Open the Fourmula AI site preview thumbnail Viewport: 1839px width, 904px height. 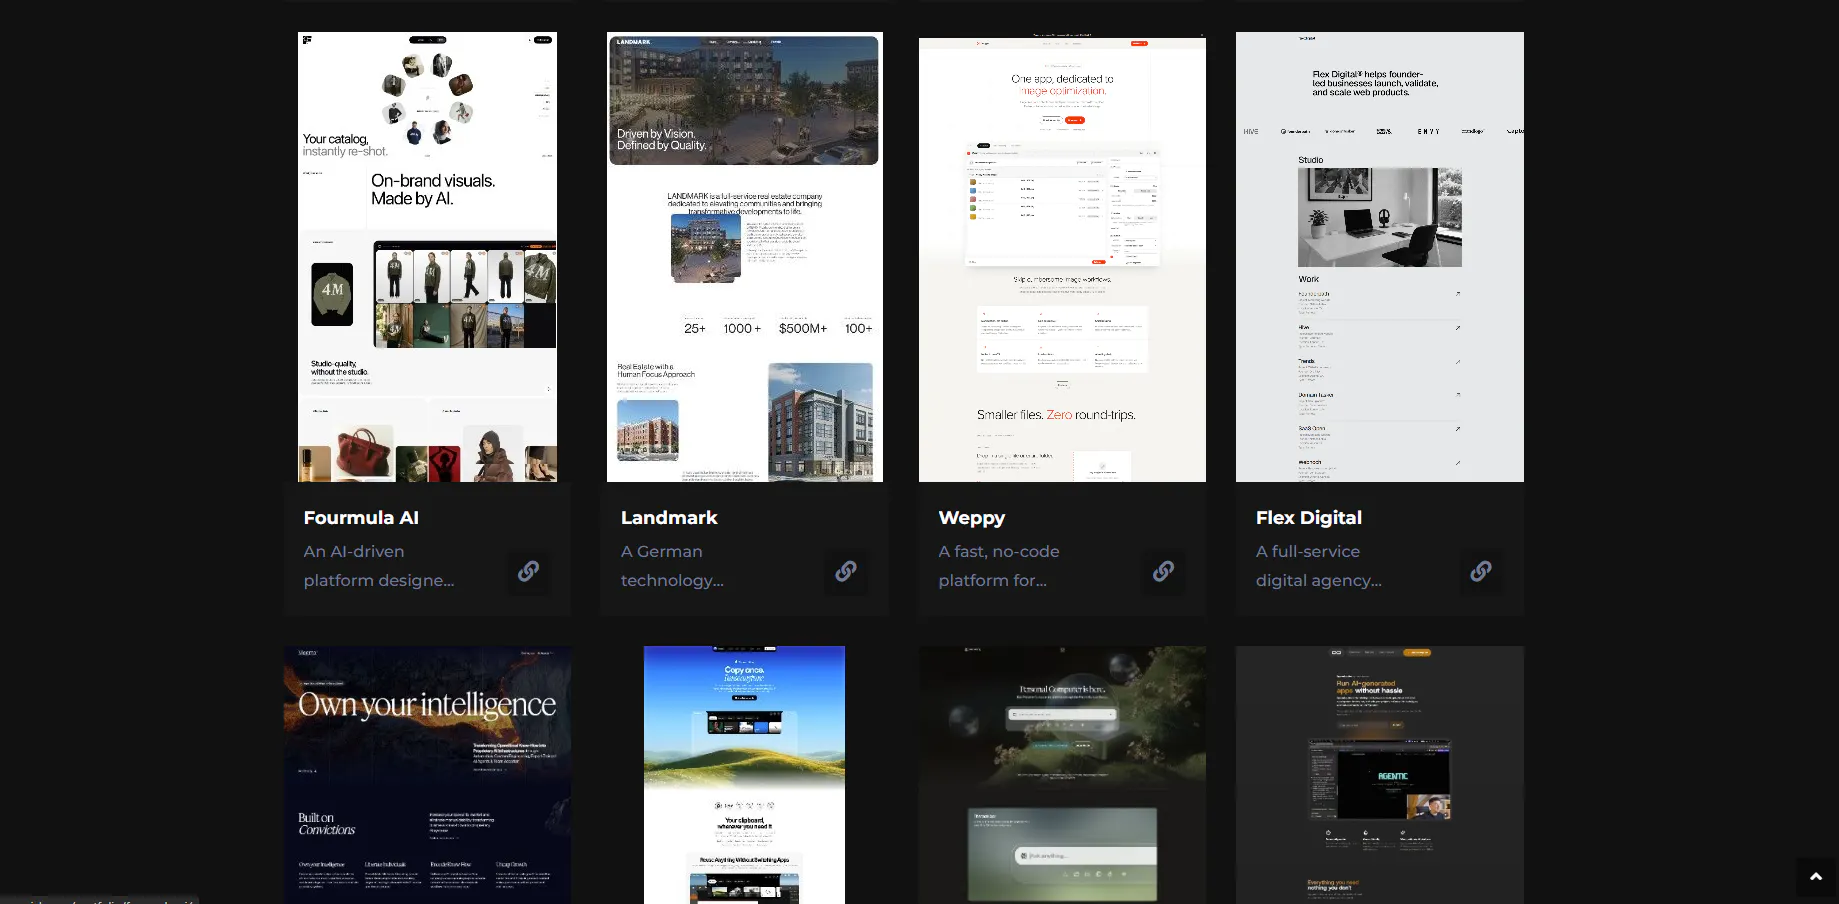click(427, 257)
